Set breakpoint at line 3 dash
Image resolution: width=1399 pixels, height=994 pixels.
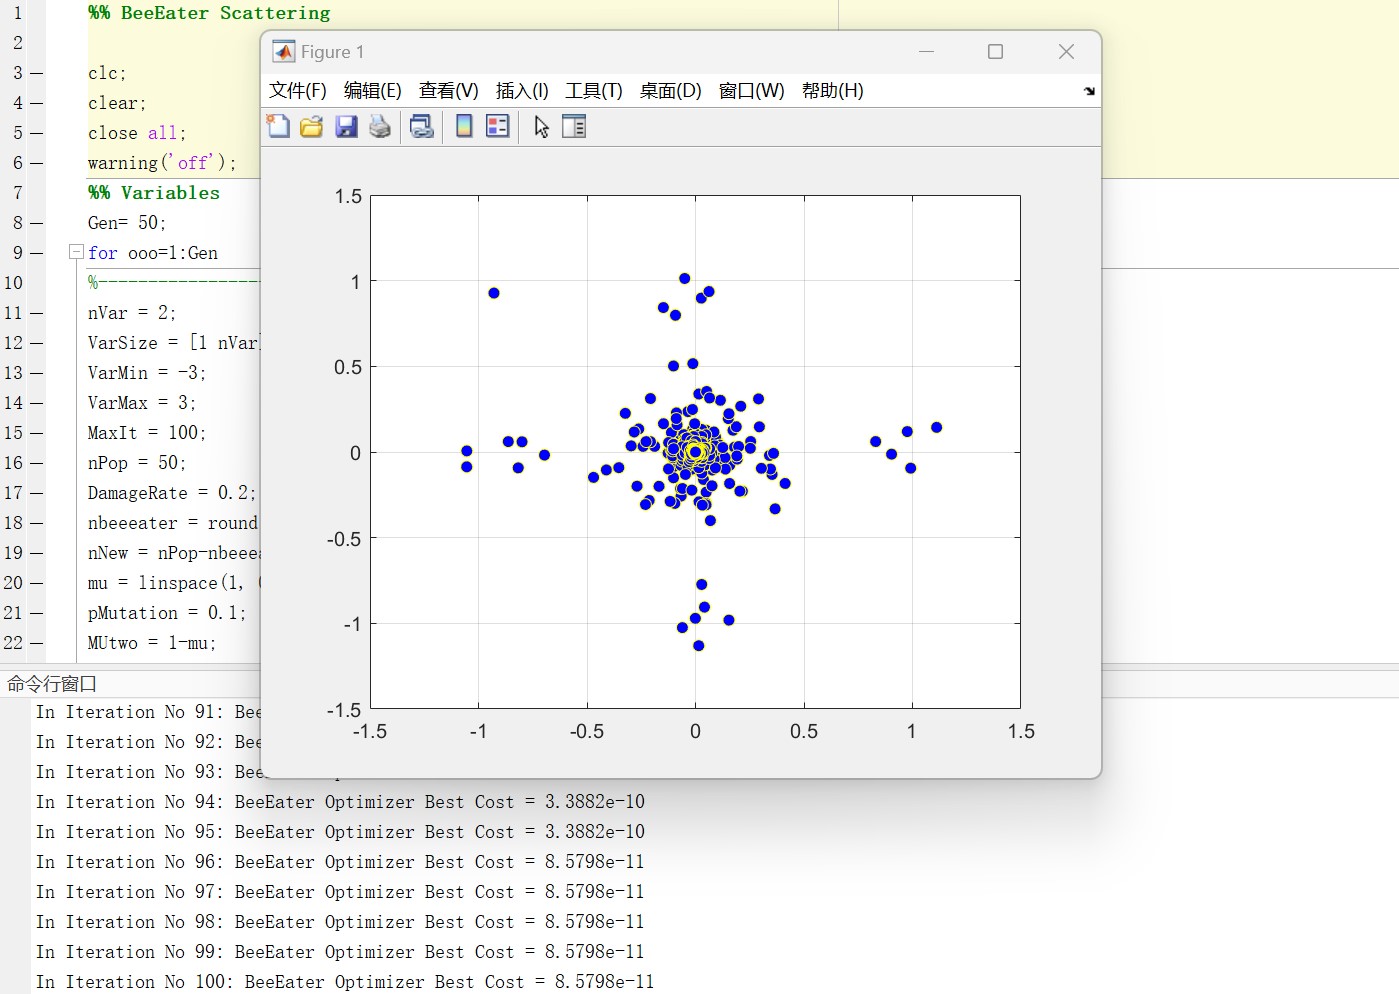pos(36,73)
